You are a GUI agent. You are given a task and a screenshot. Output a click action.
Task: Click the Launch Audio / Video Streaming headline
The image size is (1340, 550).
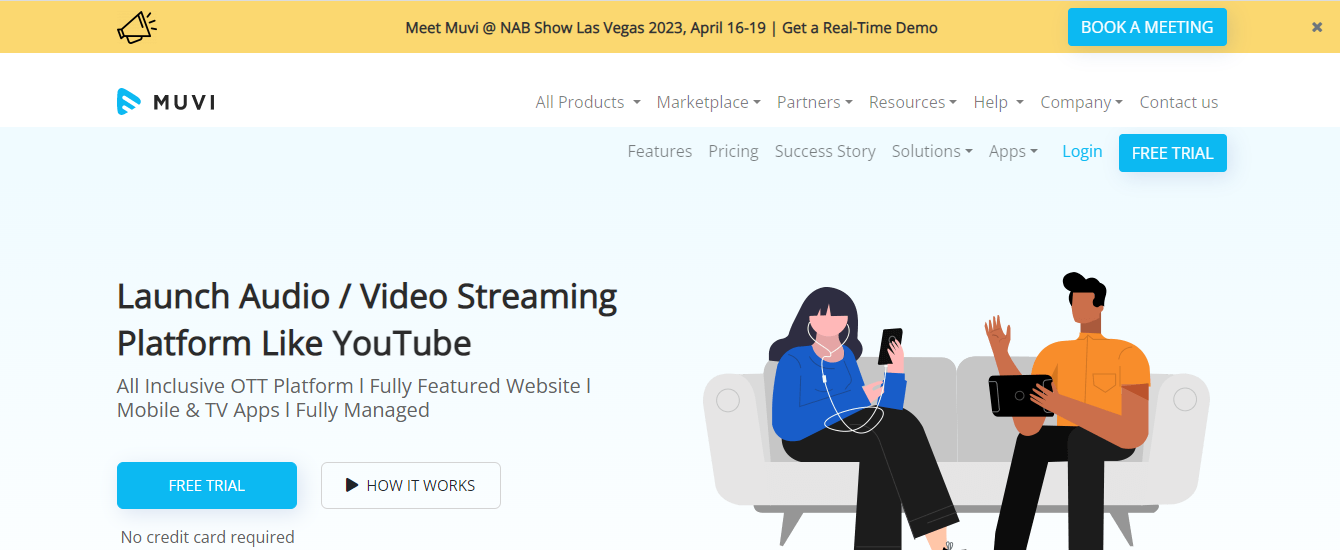click(367, 319)
